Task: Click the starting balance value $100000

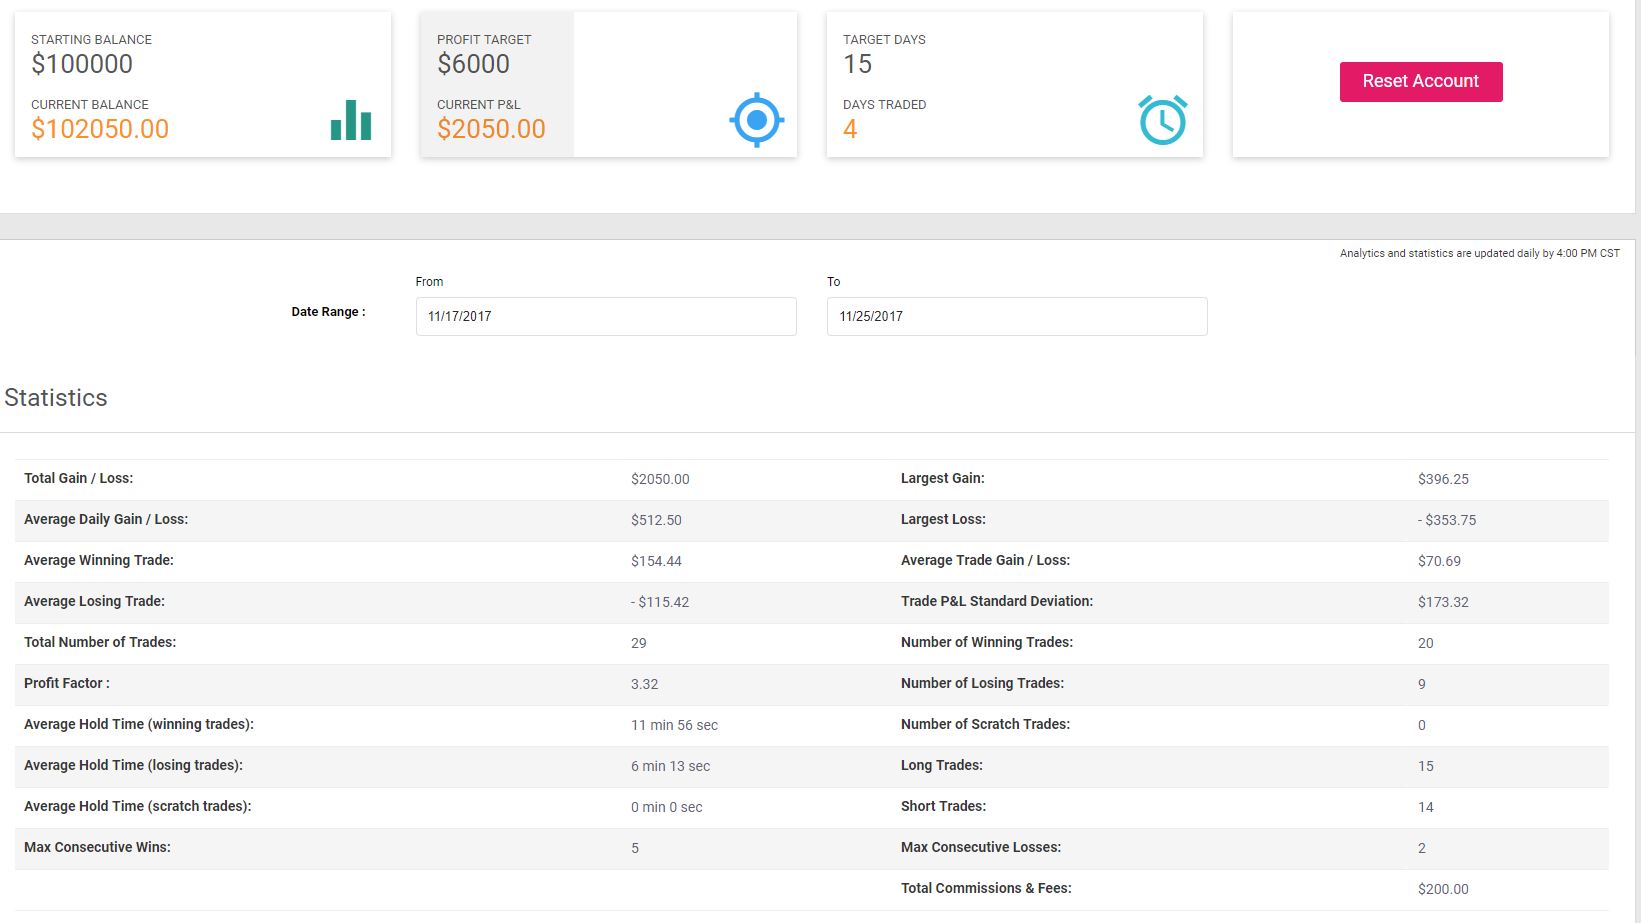Action: [82, 64]
